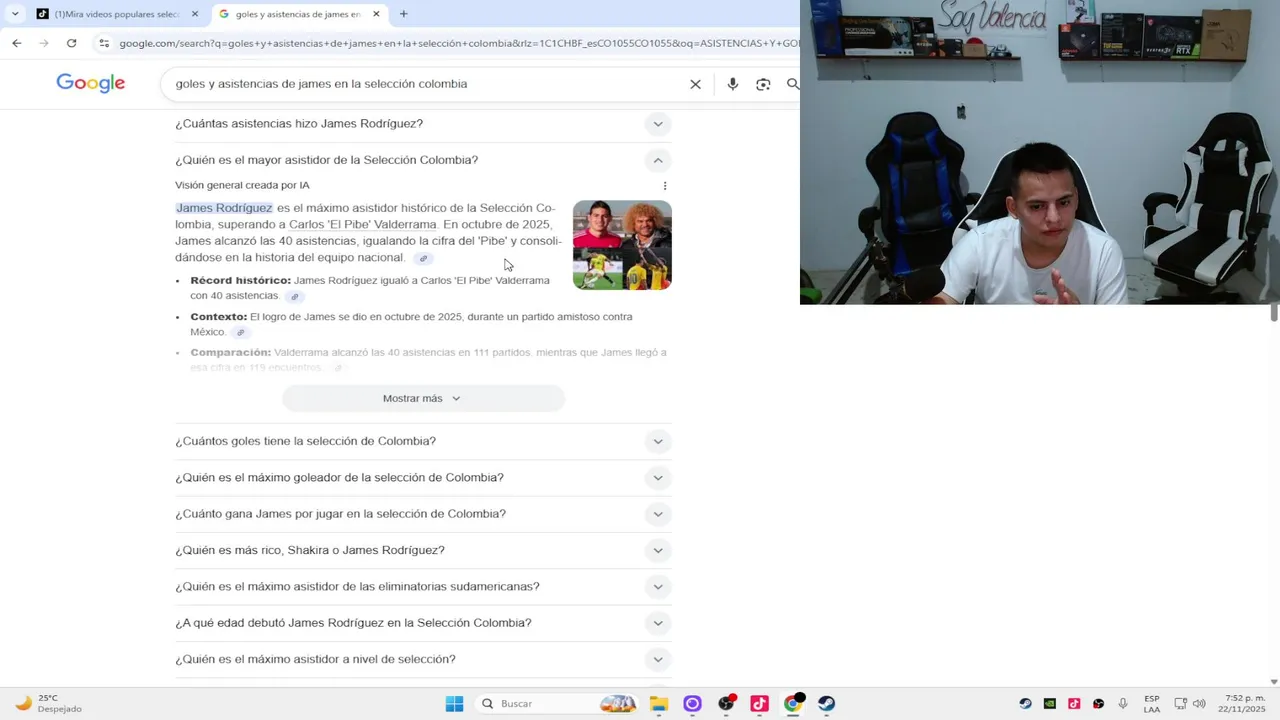Switch the ESP LAA keyboard language indicator

click(1152, 704)
